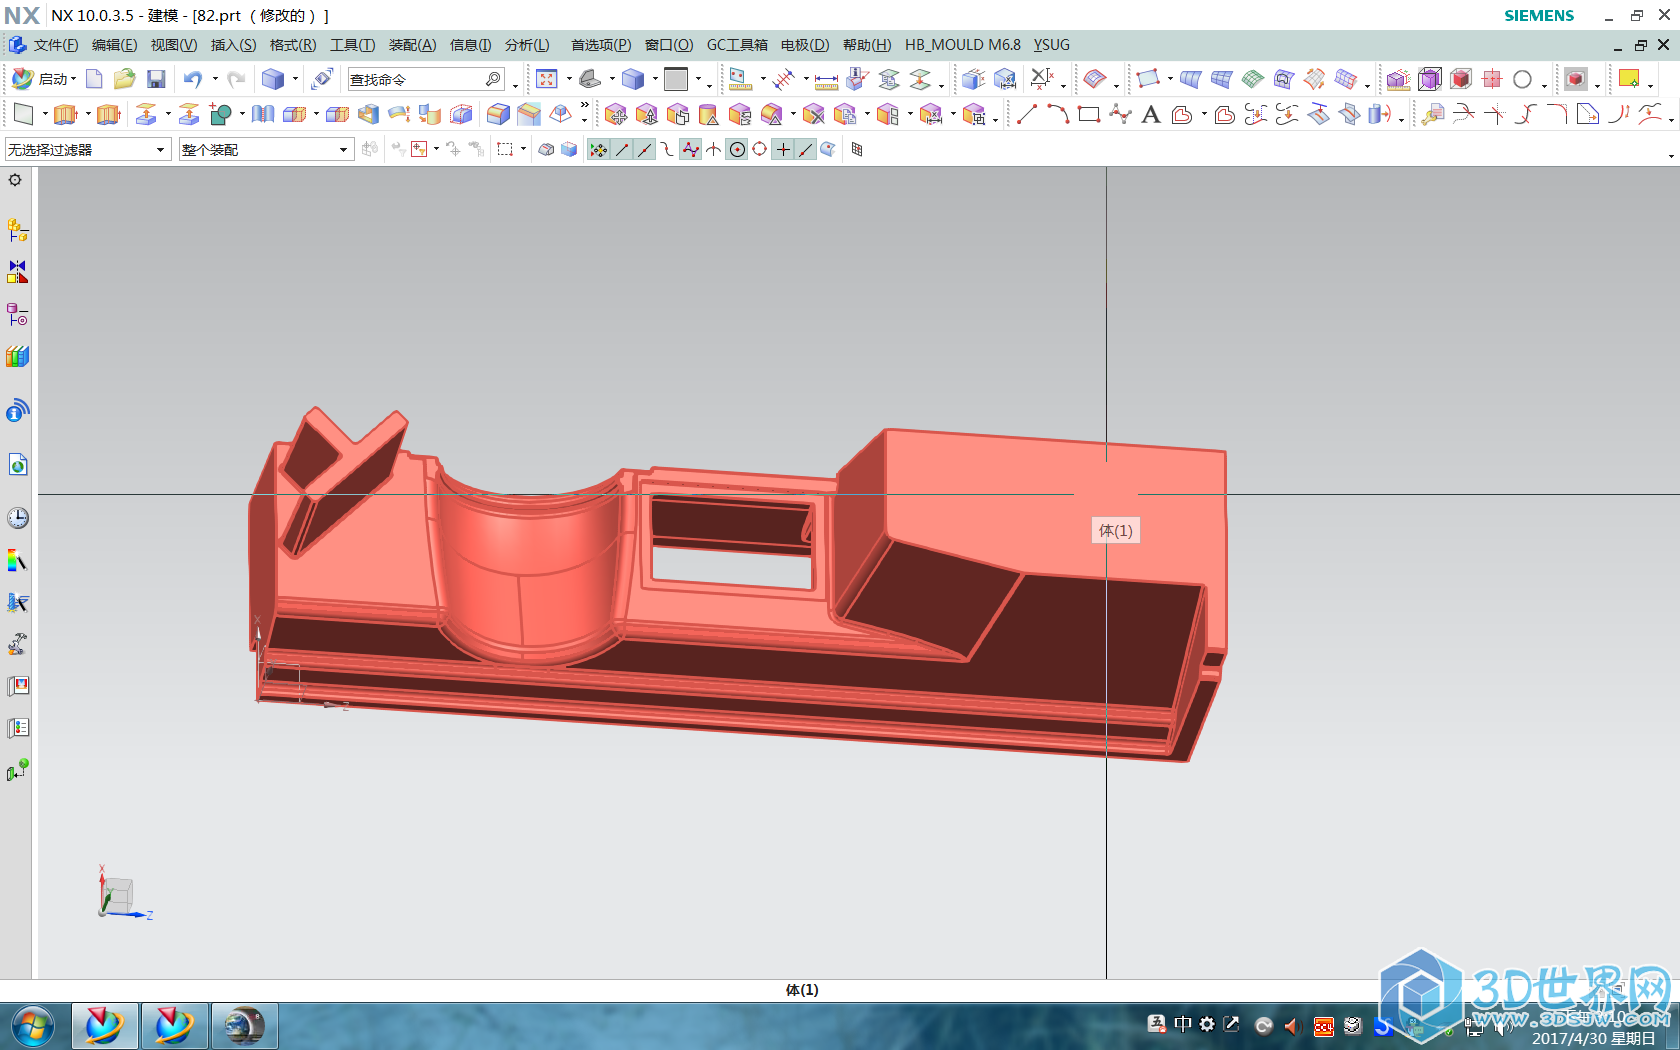Click the gray background color swatch
The width and height of the screenshot is (1680, 1050).
point(676,79)
